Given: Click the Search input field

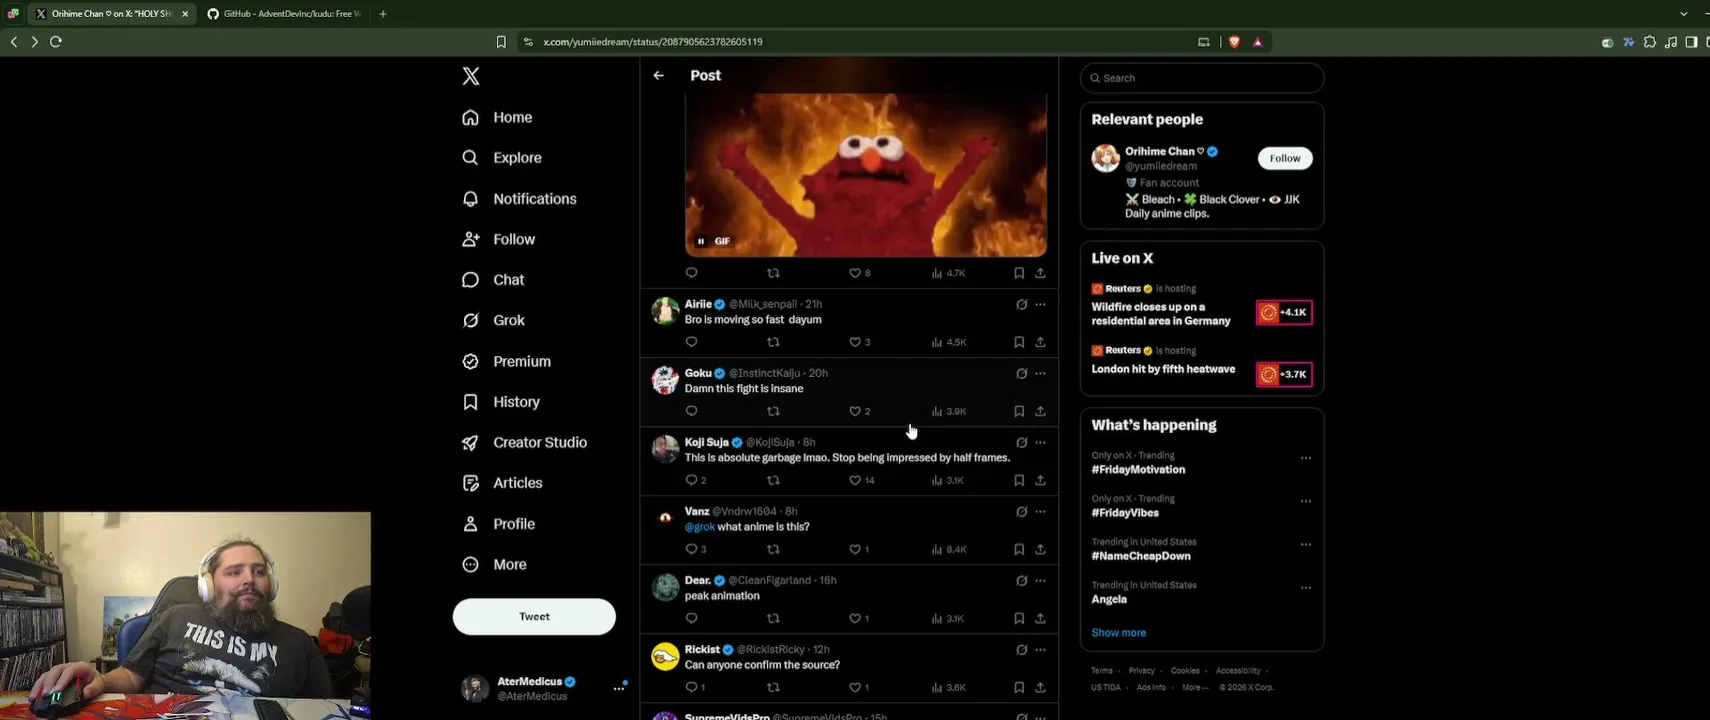Looking at the screenshot, I should coord(1202,78).
